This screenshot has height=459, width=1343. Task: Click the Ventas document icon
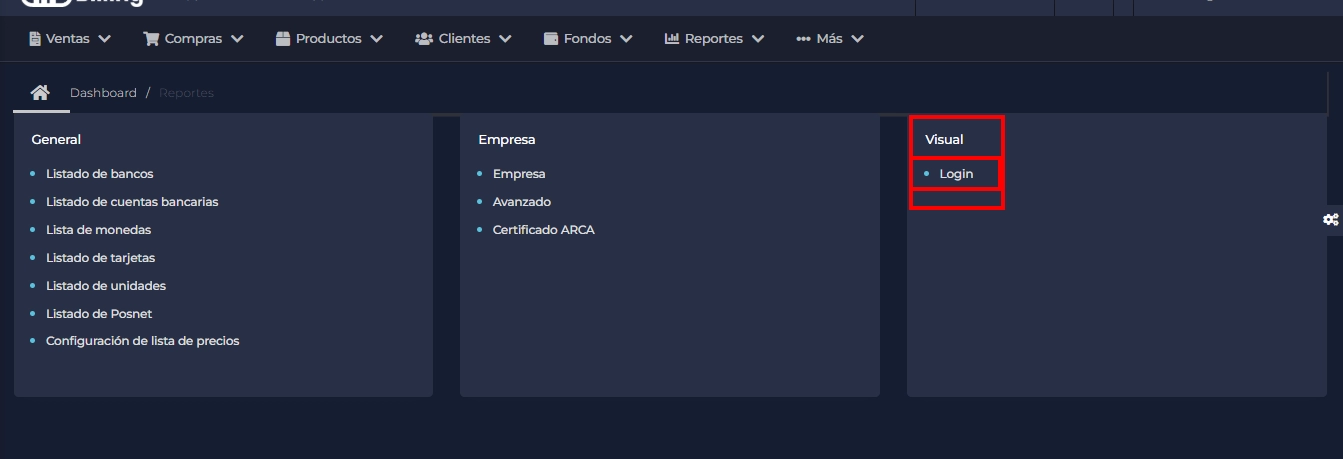(x=35, y=39)
